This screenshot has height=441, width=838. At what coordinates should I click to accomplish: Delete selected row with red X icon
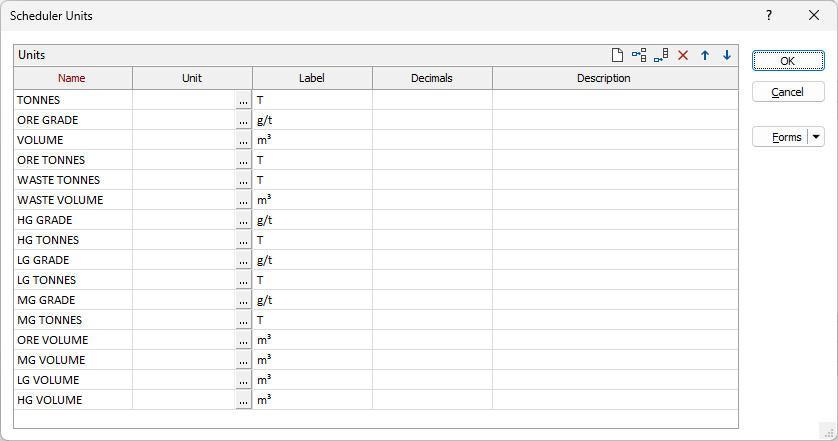click(683, 55)
